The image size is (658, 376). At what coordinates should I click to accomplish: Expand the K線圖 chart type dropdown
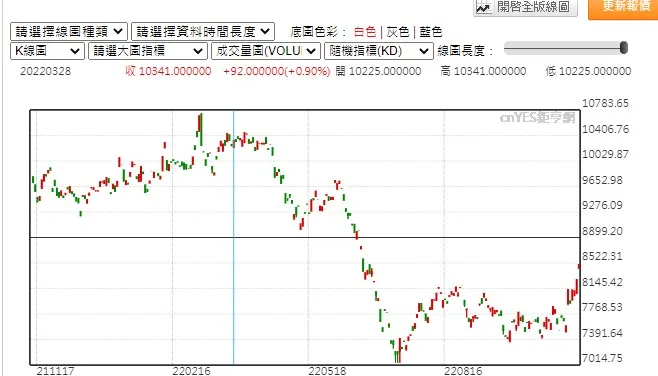[47, 51]
